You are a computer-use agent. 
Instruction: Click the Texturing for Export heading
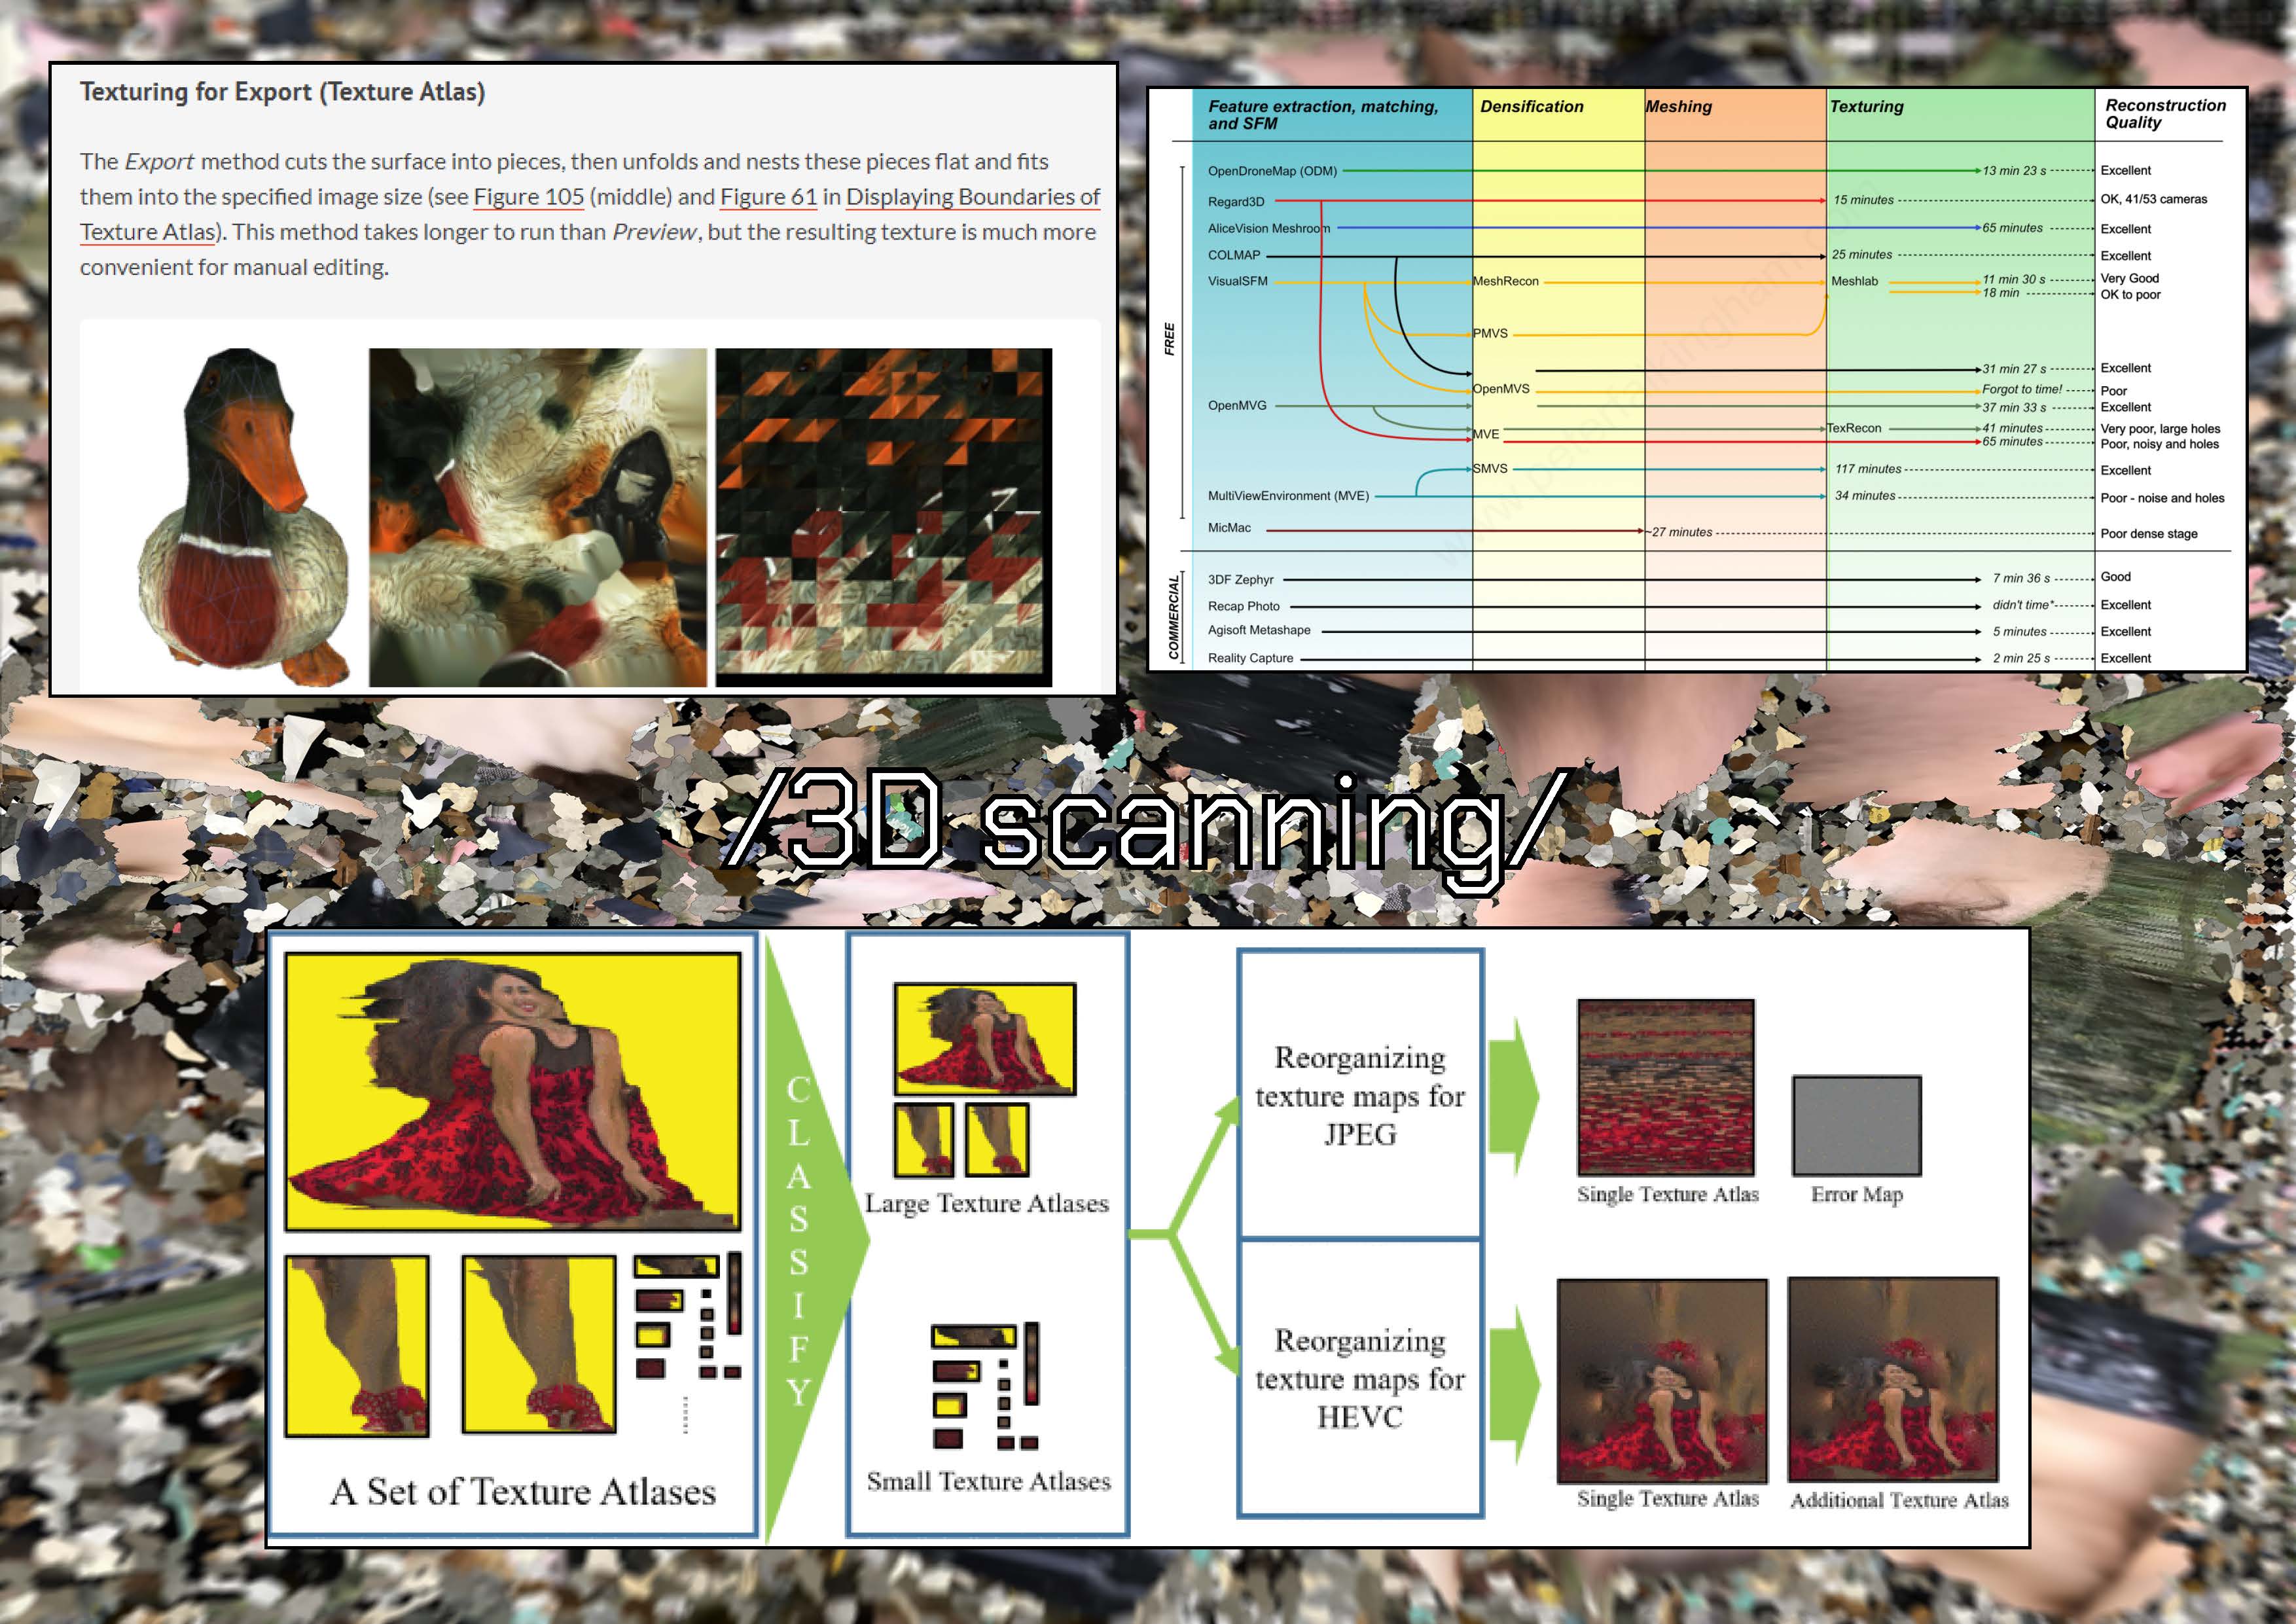pos(282,92)
